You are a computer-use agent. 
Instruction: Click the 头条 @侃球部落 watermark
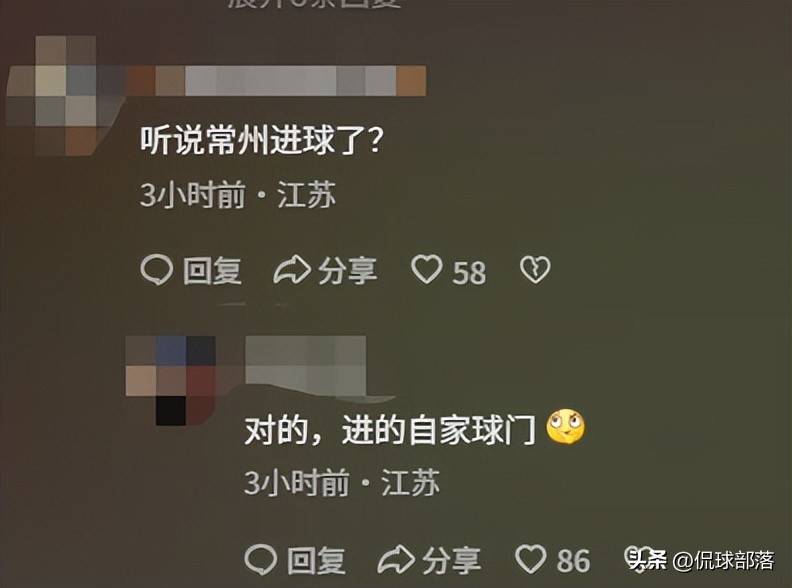click(x=701, y=560)
